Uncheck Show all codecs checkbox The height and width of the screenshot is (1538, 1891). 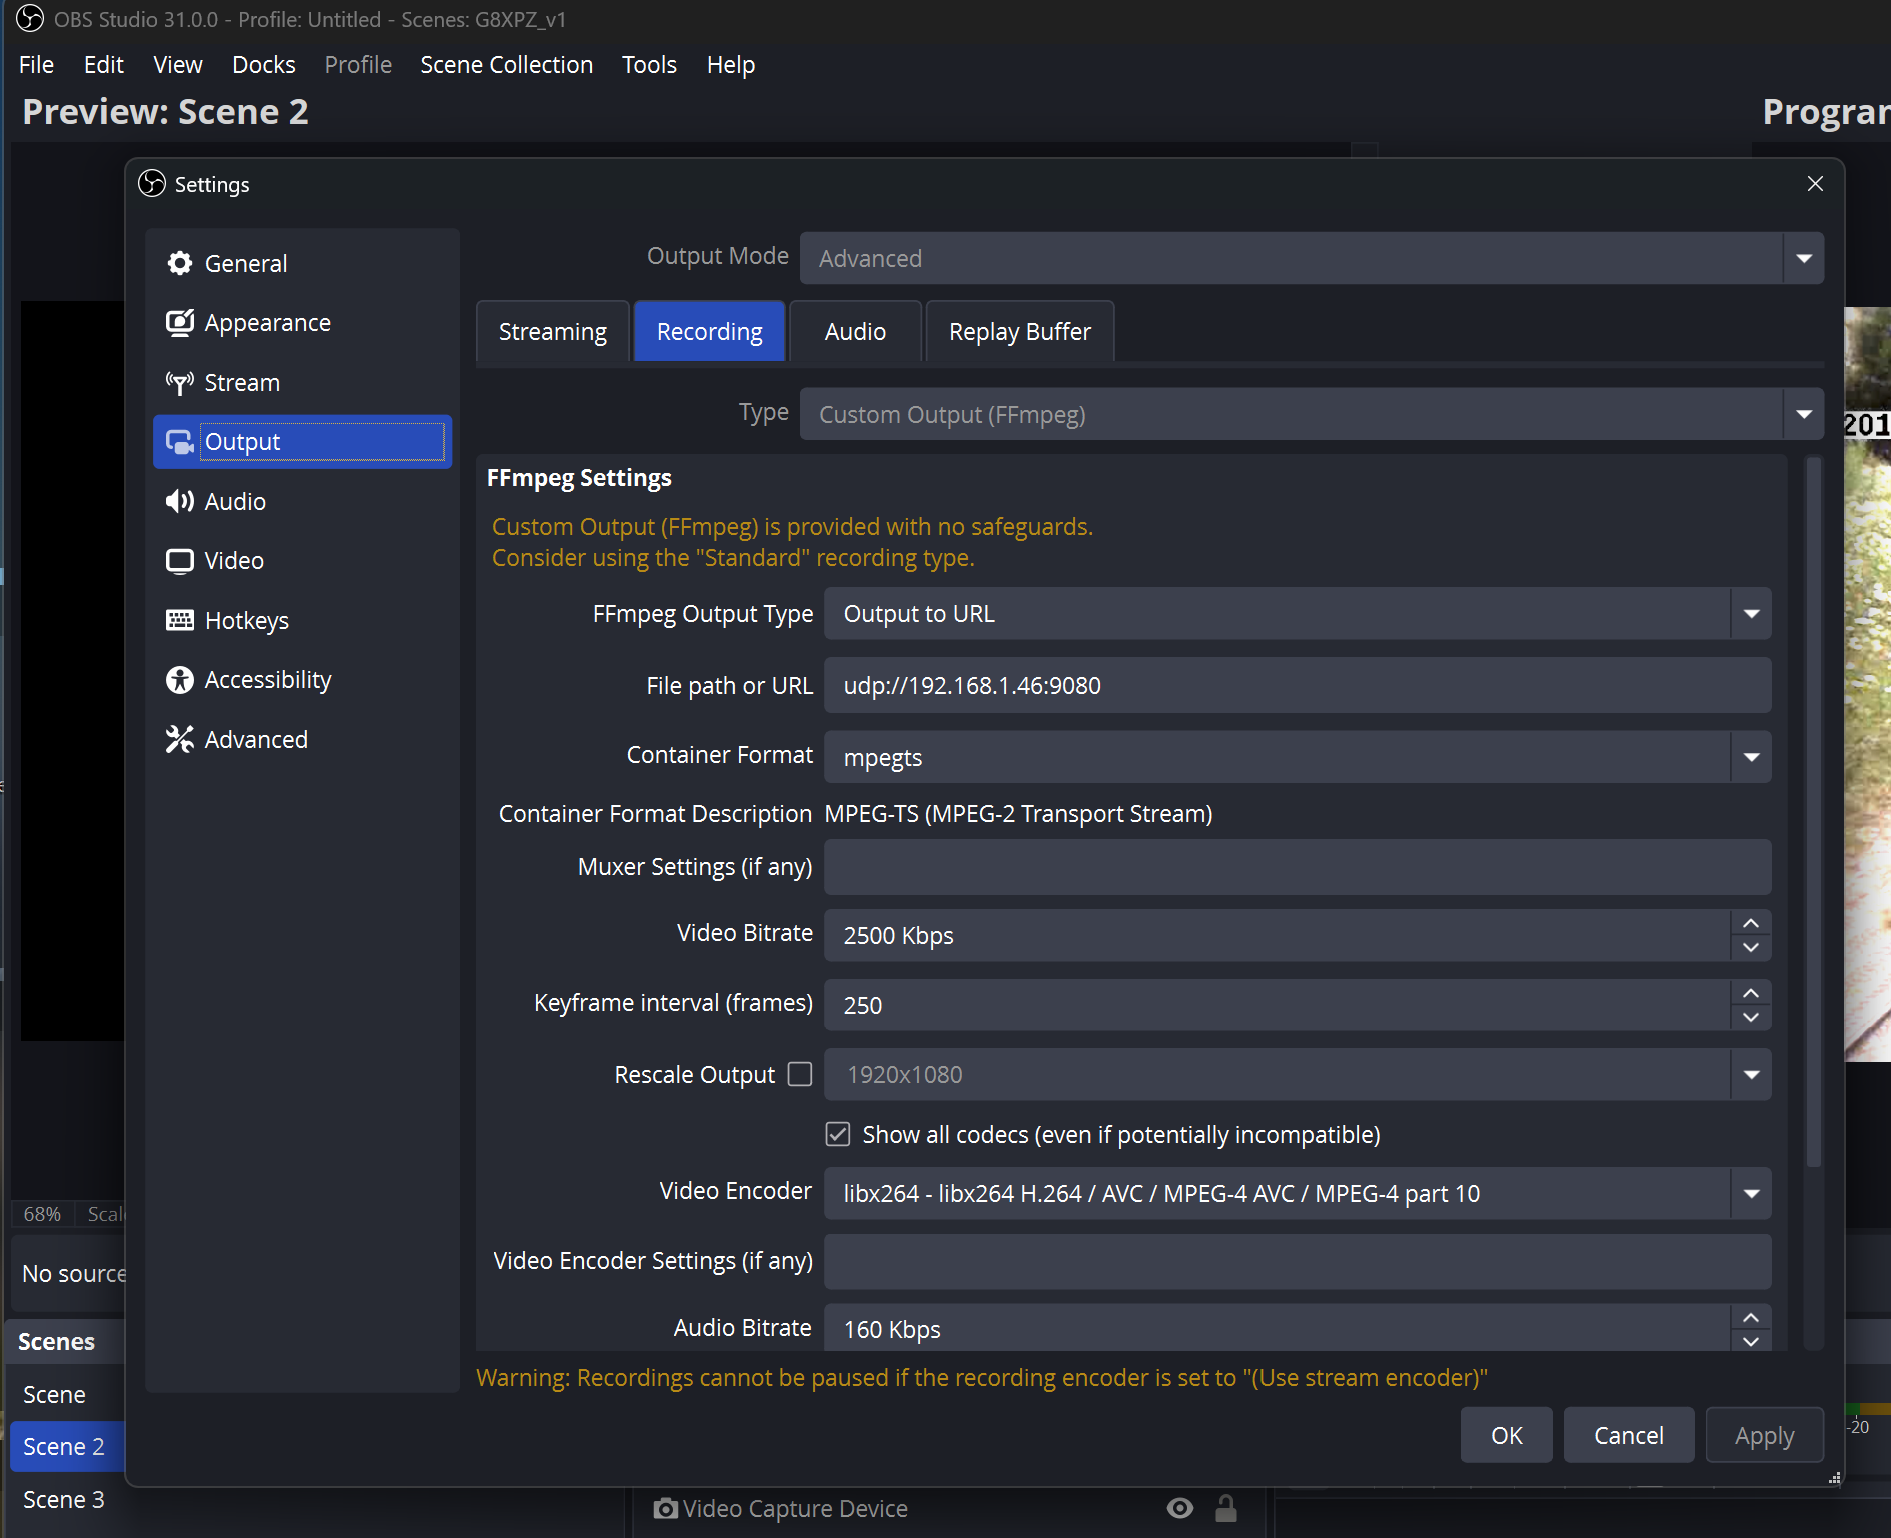[838, 1134]
